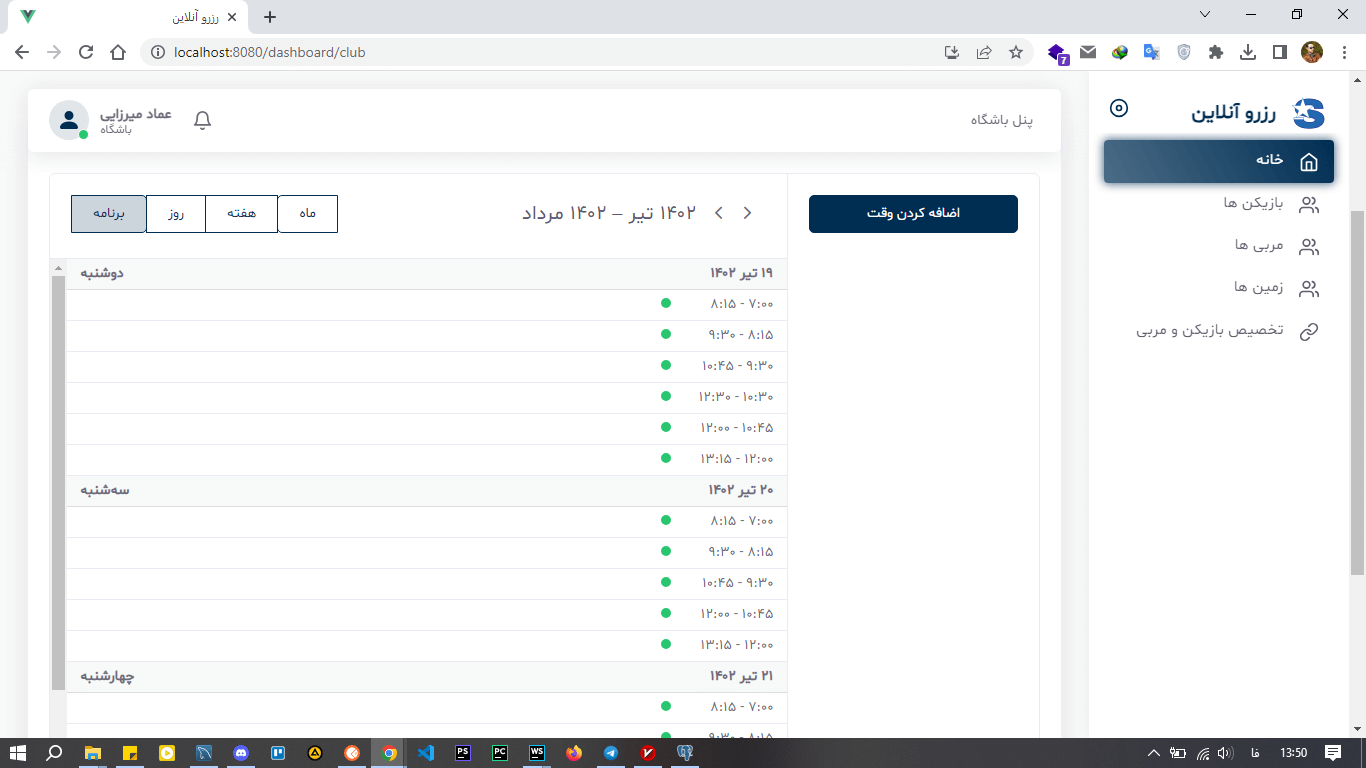The height and width of the screenshot is (768, 1366).
Task: Click the ۲۰ تیر ۱۴۰۲ date header
Action: tap(741, 490)
